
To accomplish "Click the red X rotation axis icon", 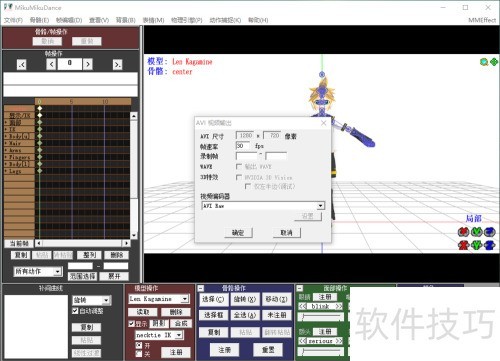I will click(x=463, y=231).
